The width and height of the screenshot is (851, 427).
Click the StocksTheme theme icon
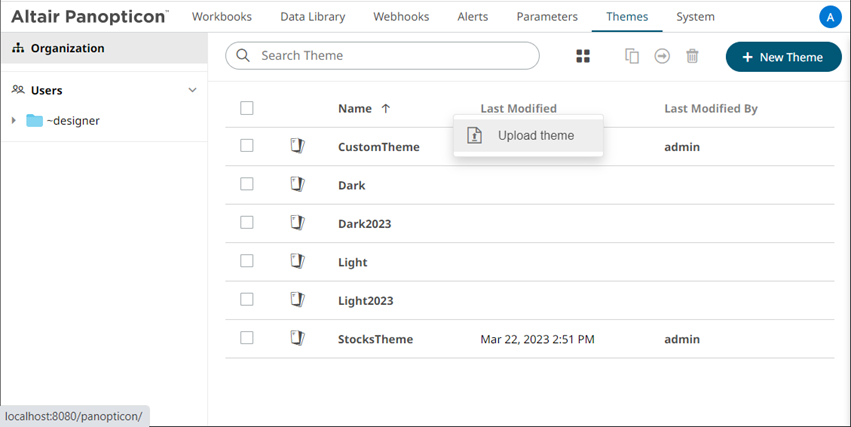[297, 339]
